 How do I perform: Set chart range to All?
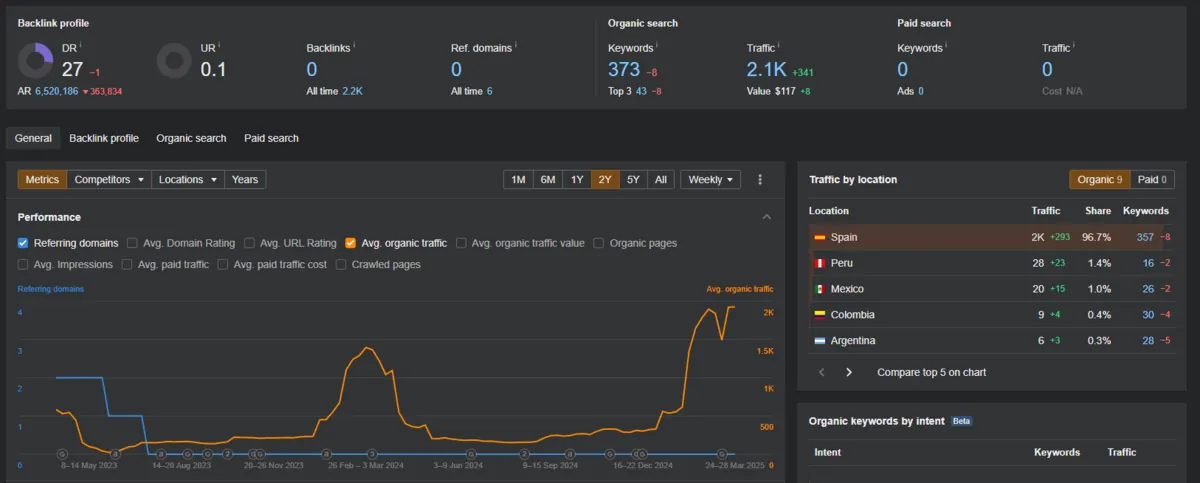[x=661, y=180]
